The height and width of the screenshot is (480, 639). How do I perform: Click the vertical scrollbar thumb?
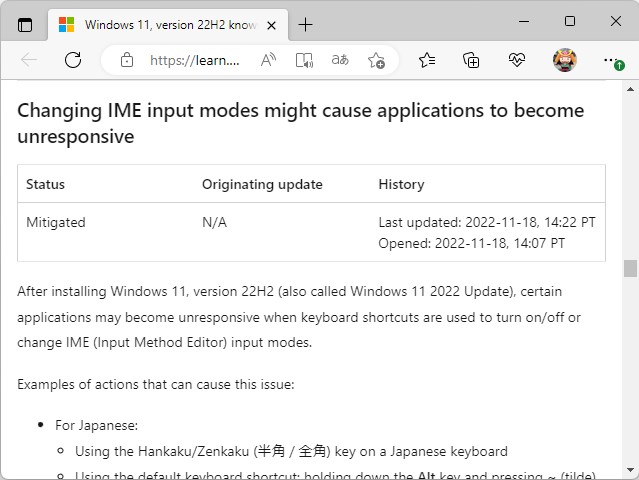click(630, 268)
